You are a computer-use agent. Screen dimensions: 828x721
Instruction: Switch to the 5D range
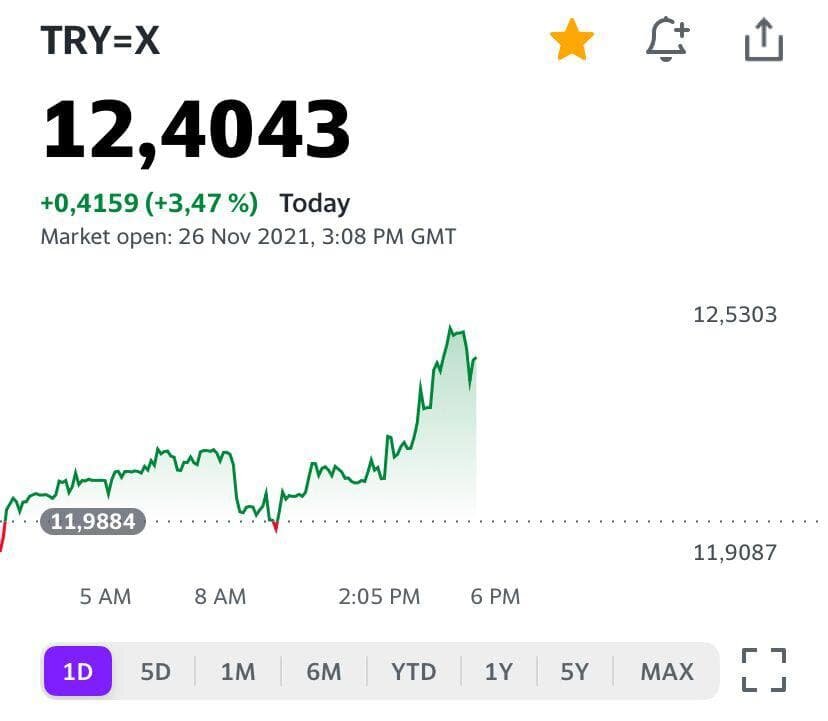[x=155, y=671]
